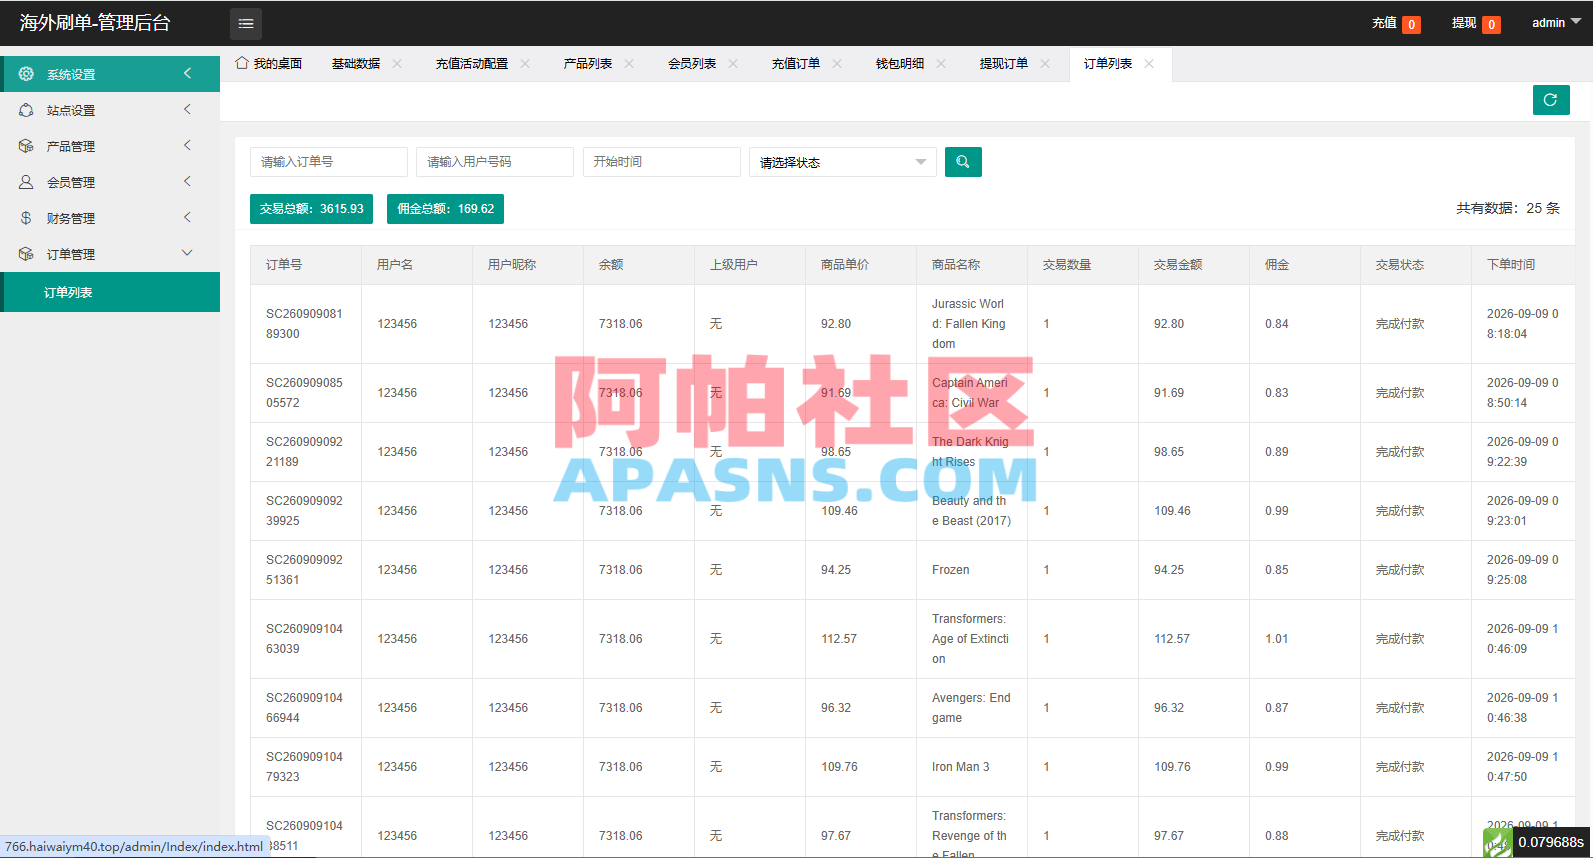
Task: Close the 订单列表 tab
Action: [1149, 63]
